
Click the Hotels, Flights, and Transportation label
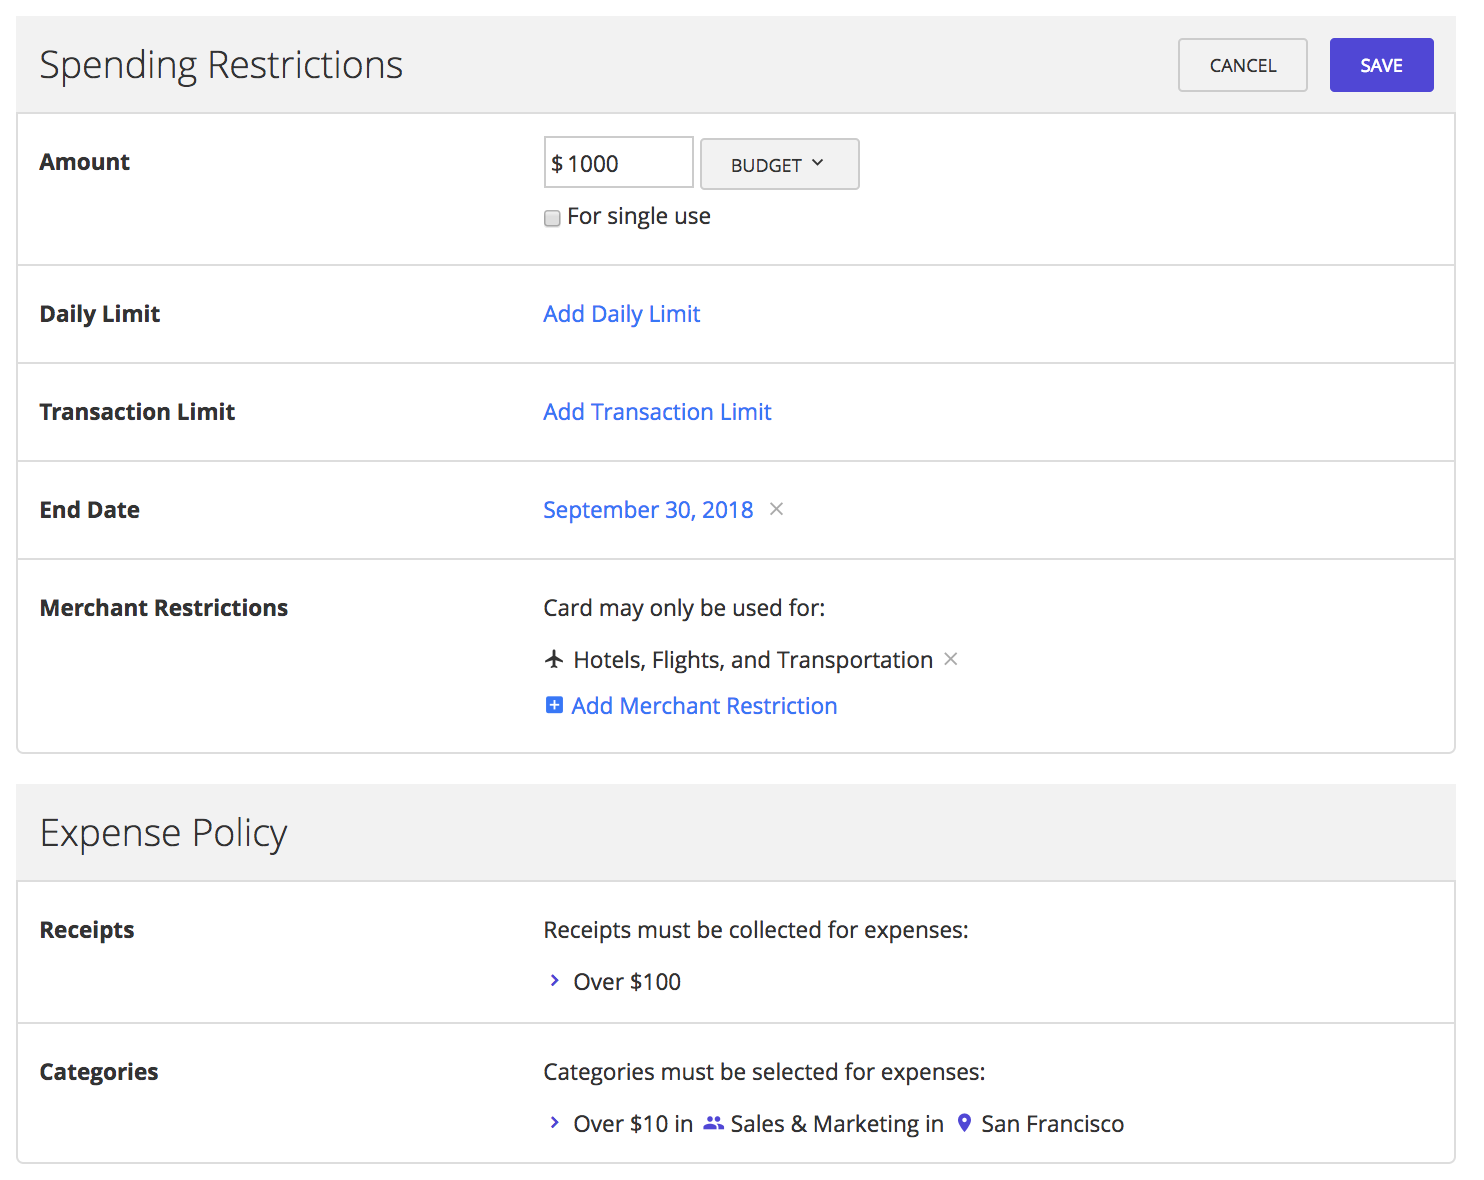[x=752, y=660]
